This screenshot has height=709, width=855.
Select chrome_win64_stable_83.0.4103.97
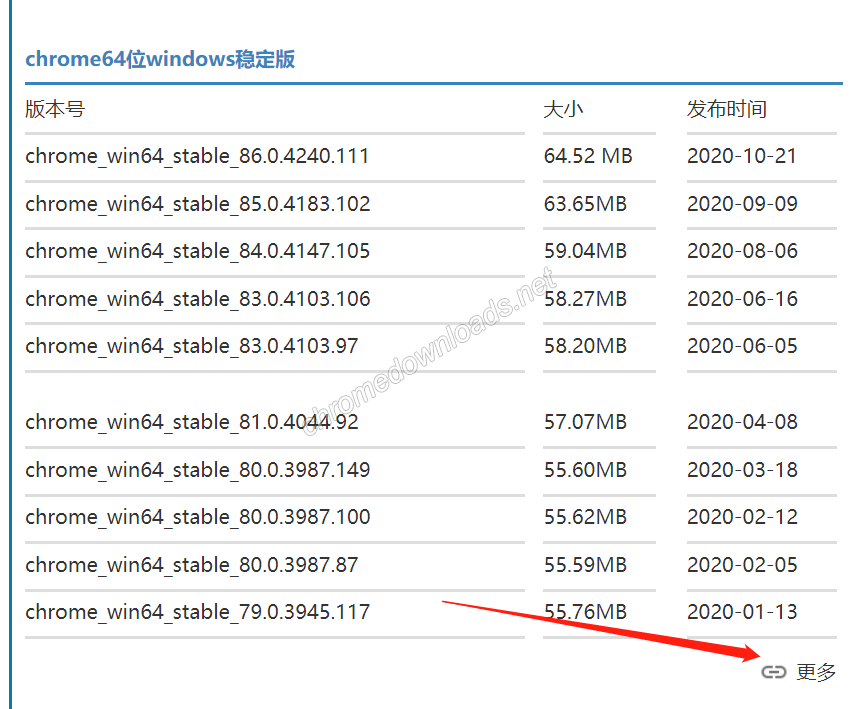click(x=192, y=346)
